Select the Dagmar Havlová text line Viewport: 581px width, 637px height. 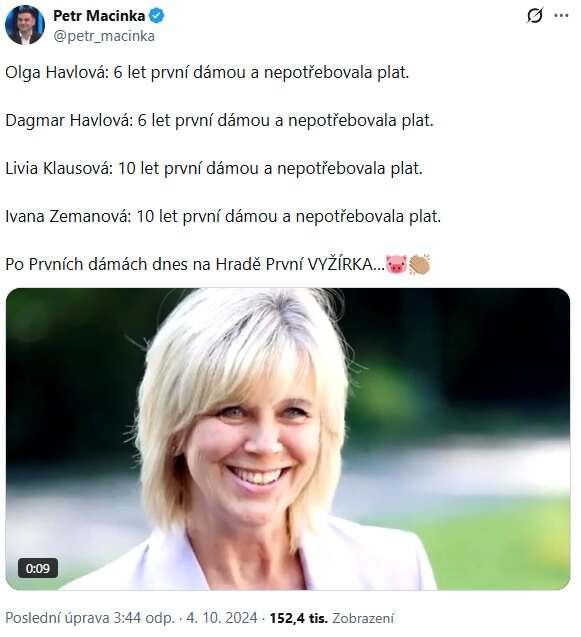(x=219, y=121)
